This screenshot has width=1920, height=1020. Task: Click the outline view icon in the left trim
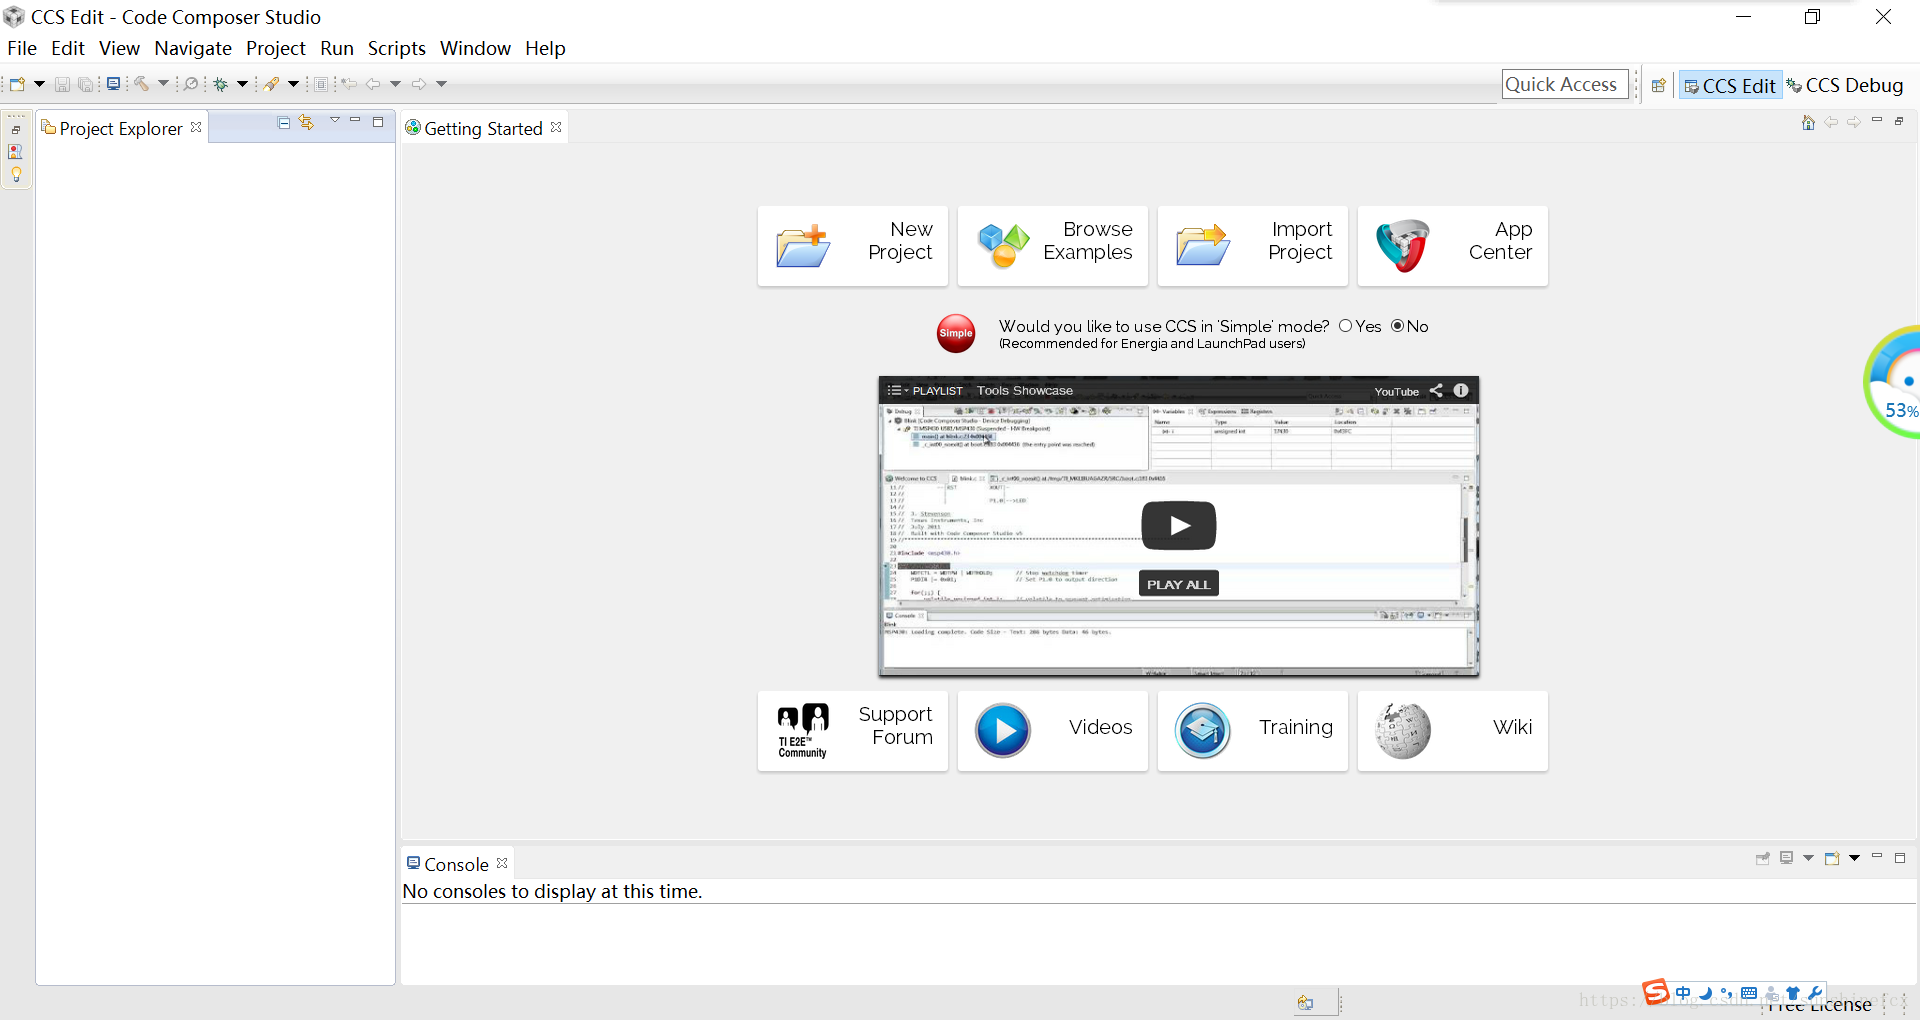coord(15,152)
